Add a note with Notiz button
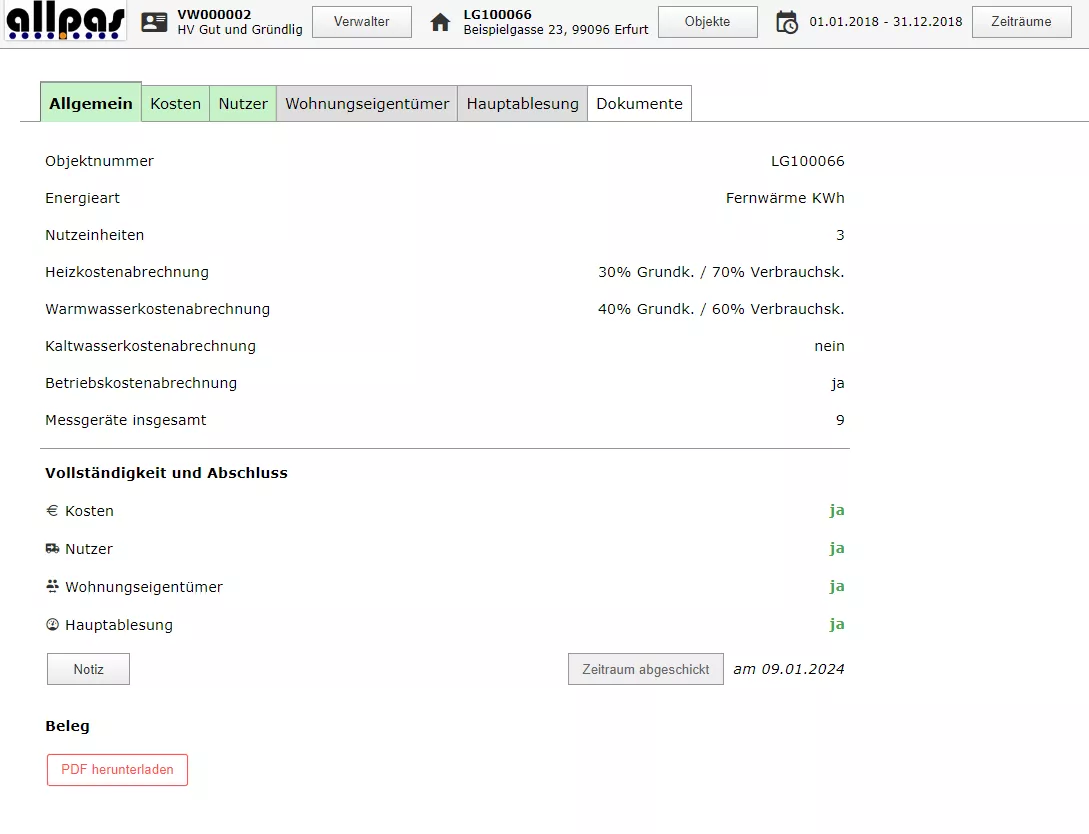This screenshot has width=1089, height=834. pyautogui.click(x=88, y=670)
